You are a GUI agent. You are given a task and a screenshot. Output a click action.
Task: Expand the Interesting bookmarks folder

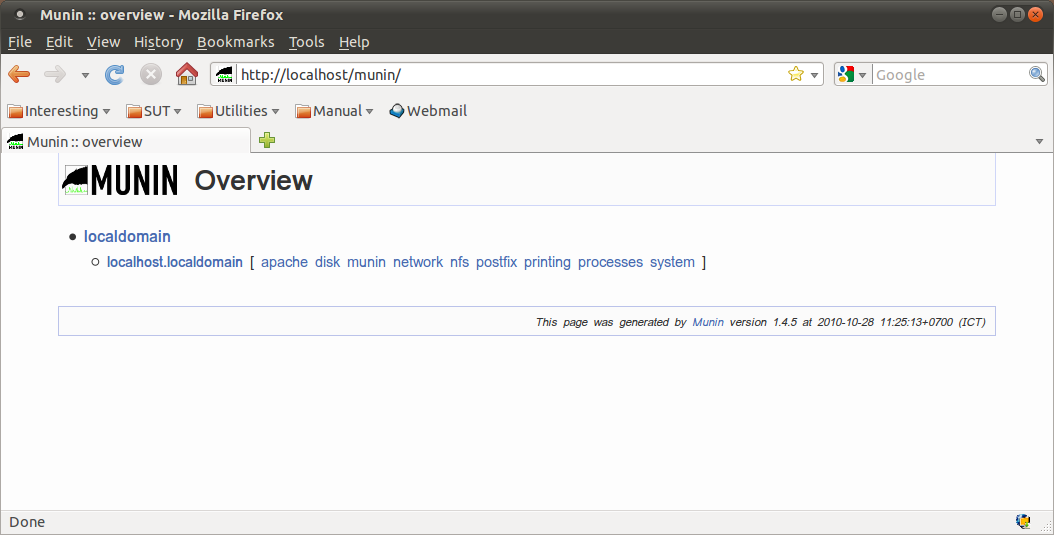(x=58, y=111)
